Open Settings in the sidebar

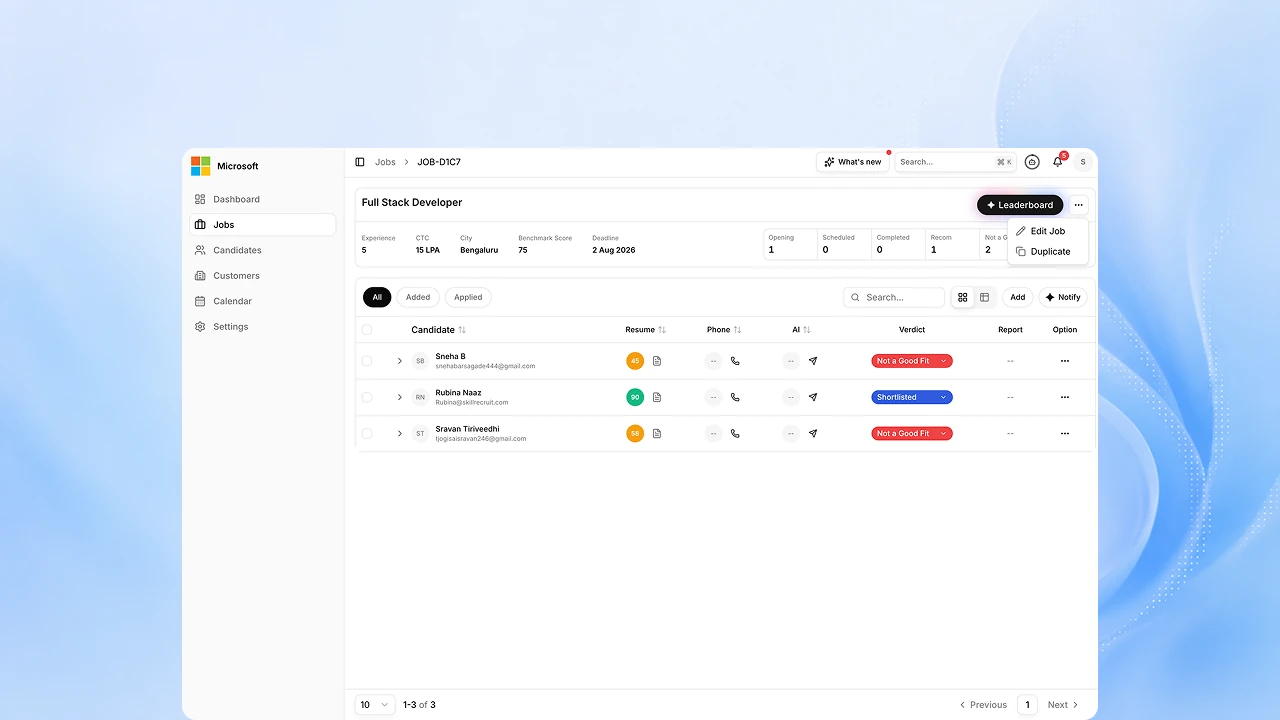click(x=263, y=327)
